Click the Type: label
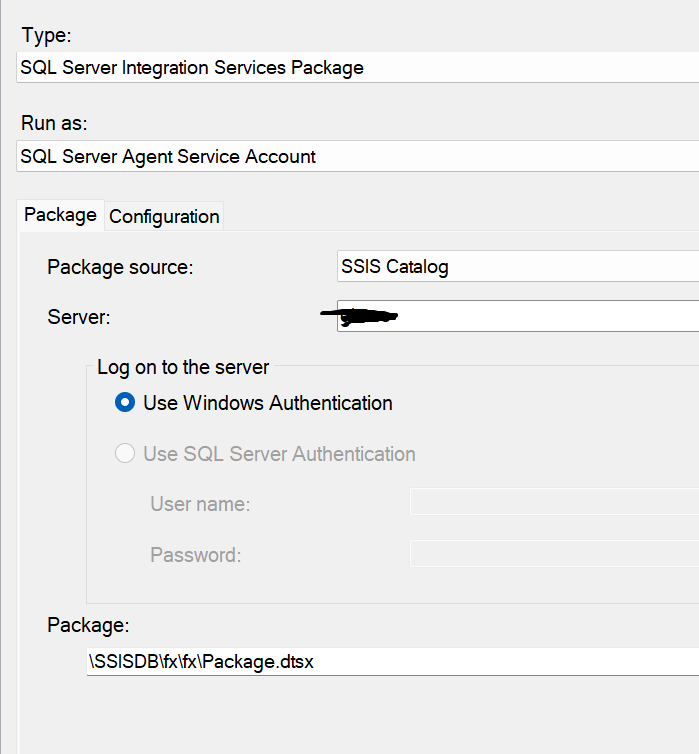Image resolution: width=699 pixels, height=754 pixels. [x=47, y=35]
